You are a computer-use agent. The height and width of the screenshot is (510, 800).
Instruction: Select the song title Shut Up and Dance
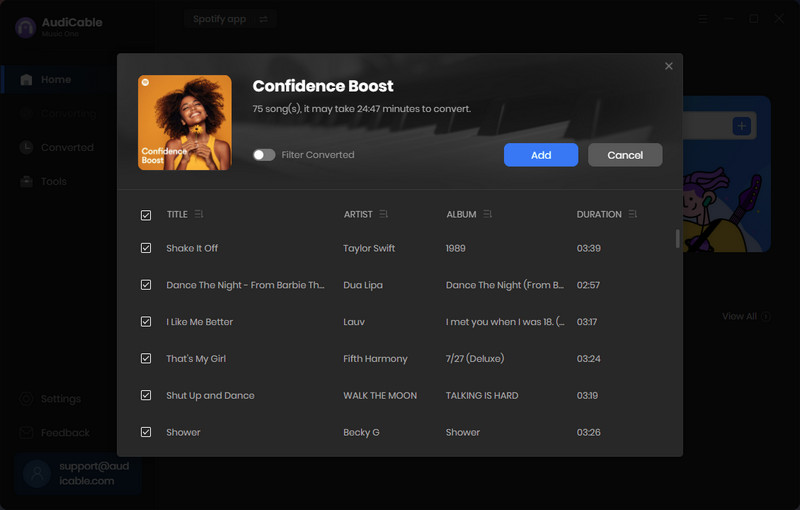(210, 396)
